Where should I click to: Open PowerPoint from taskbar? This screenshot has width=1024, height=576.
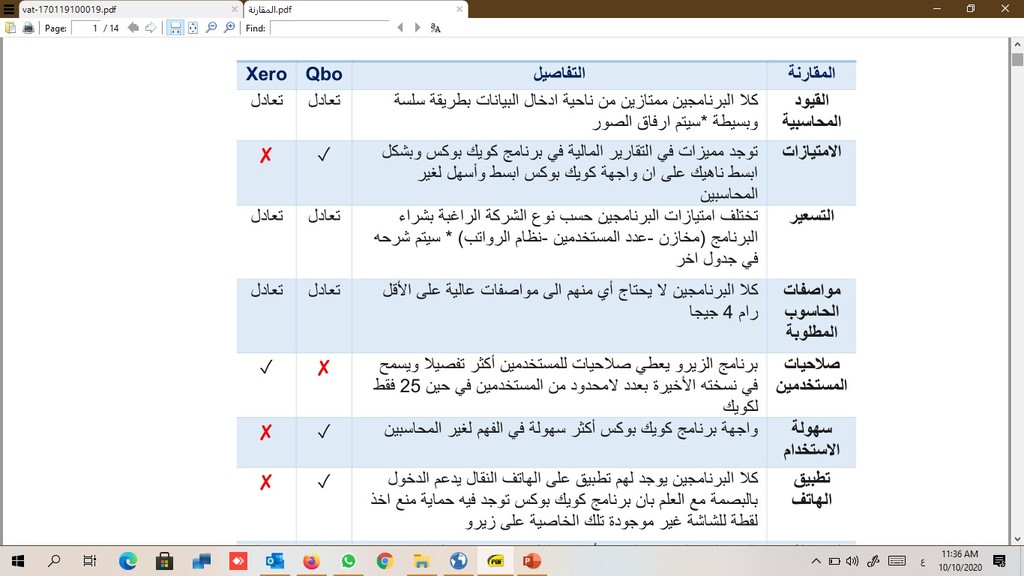pyautogui.click(x=532, y=561)
